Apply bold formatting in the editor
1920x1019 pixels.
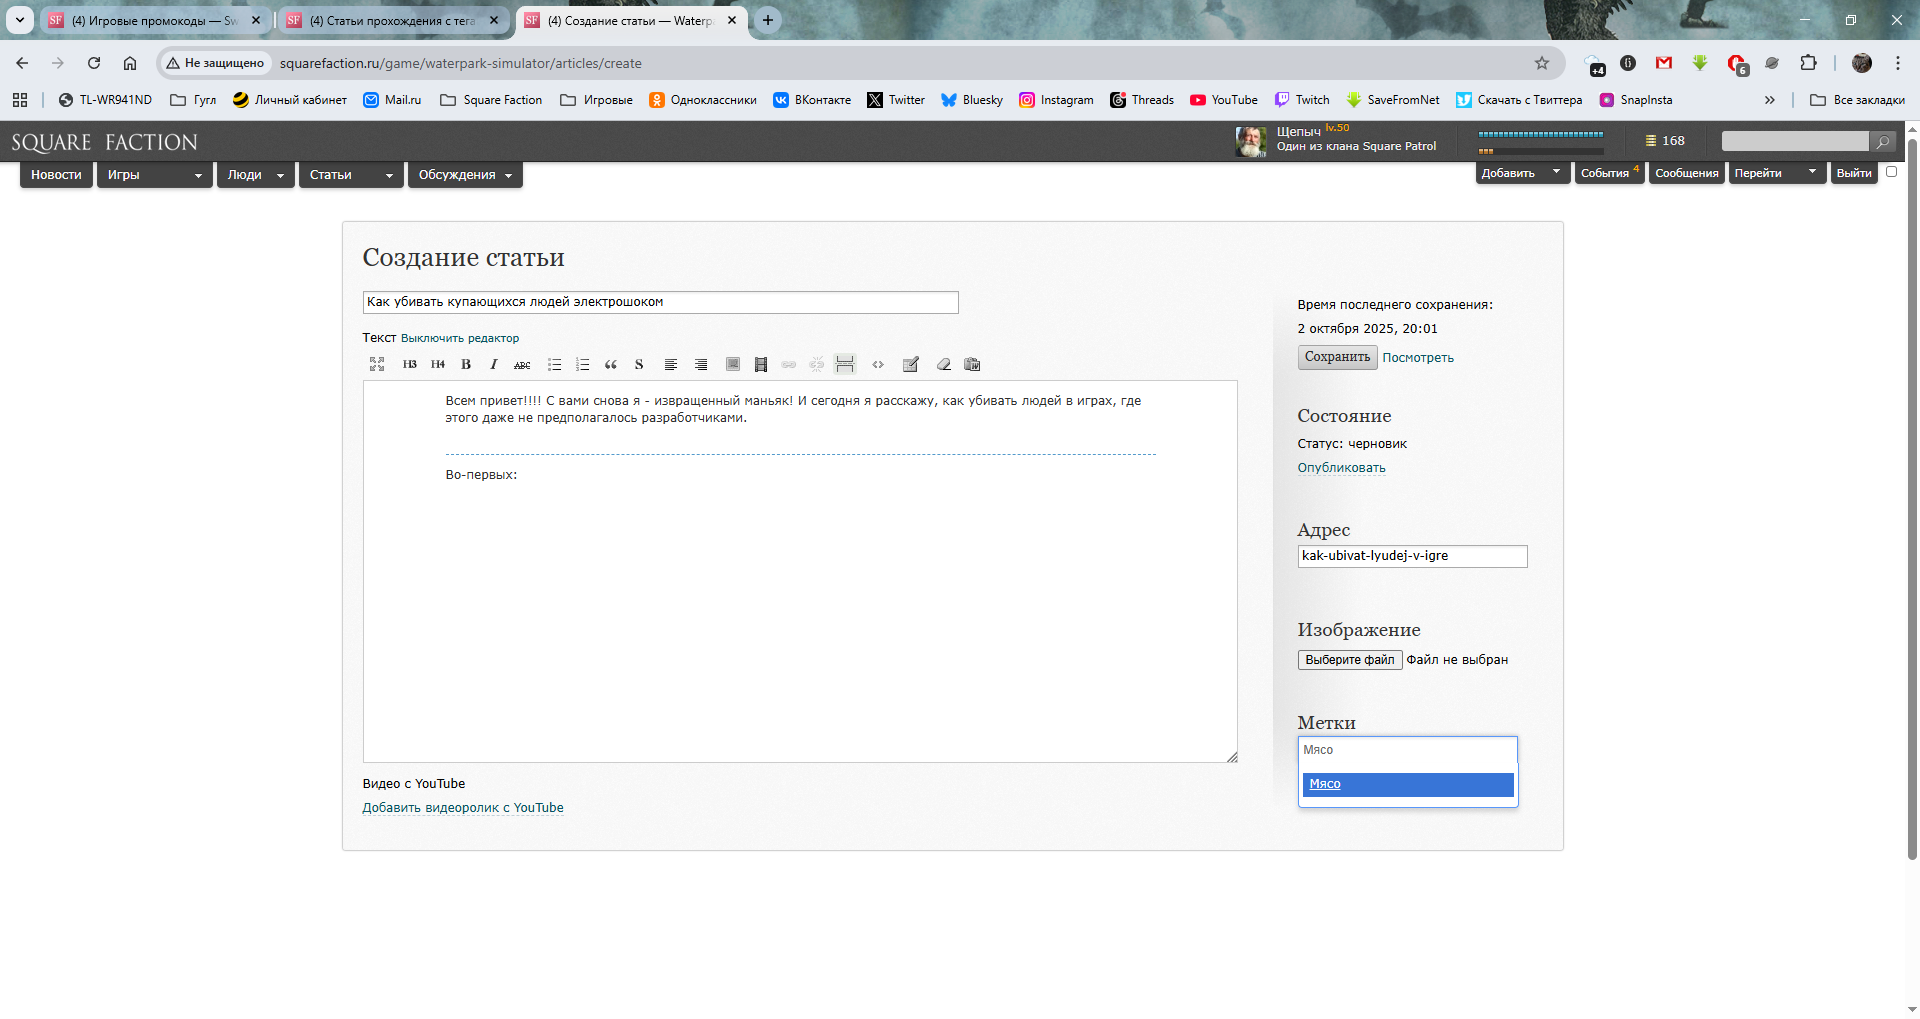point(466,364)
